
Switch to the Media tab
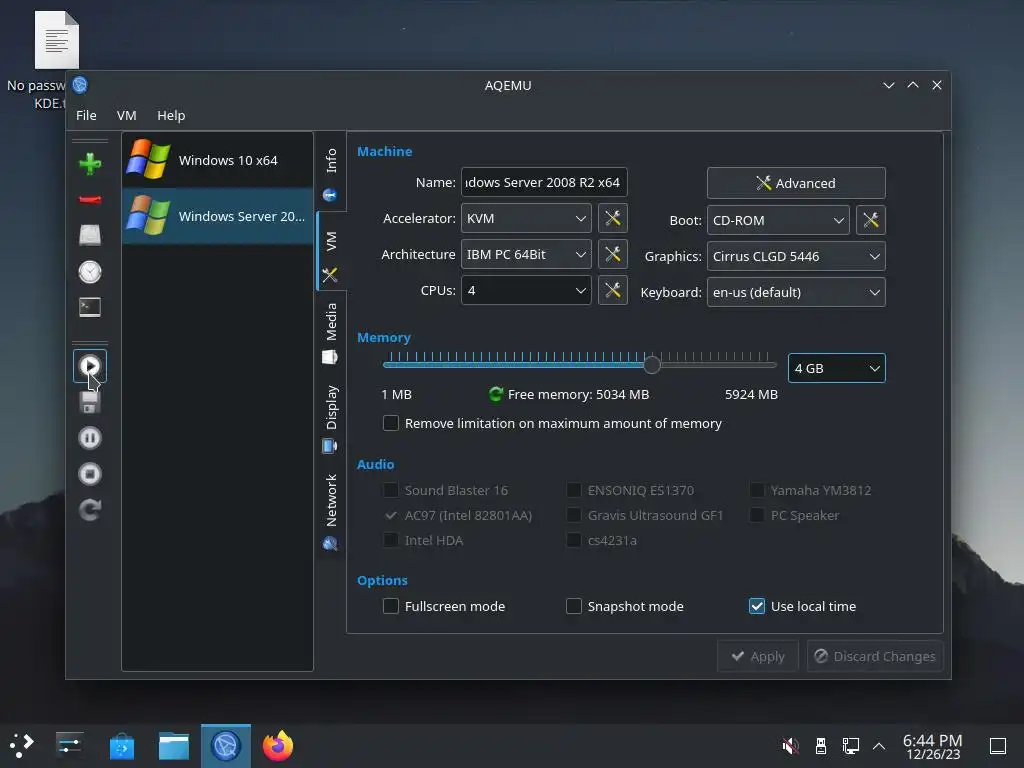click(x=330, y=332)
